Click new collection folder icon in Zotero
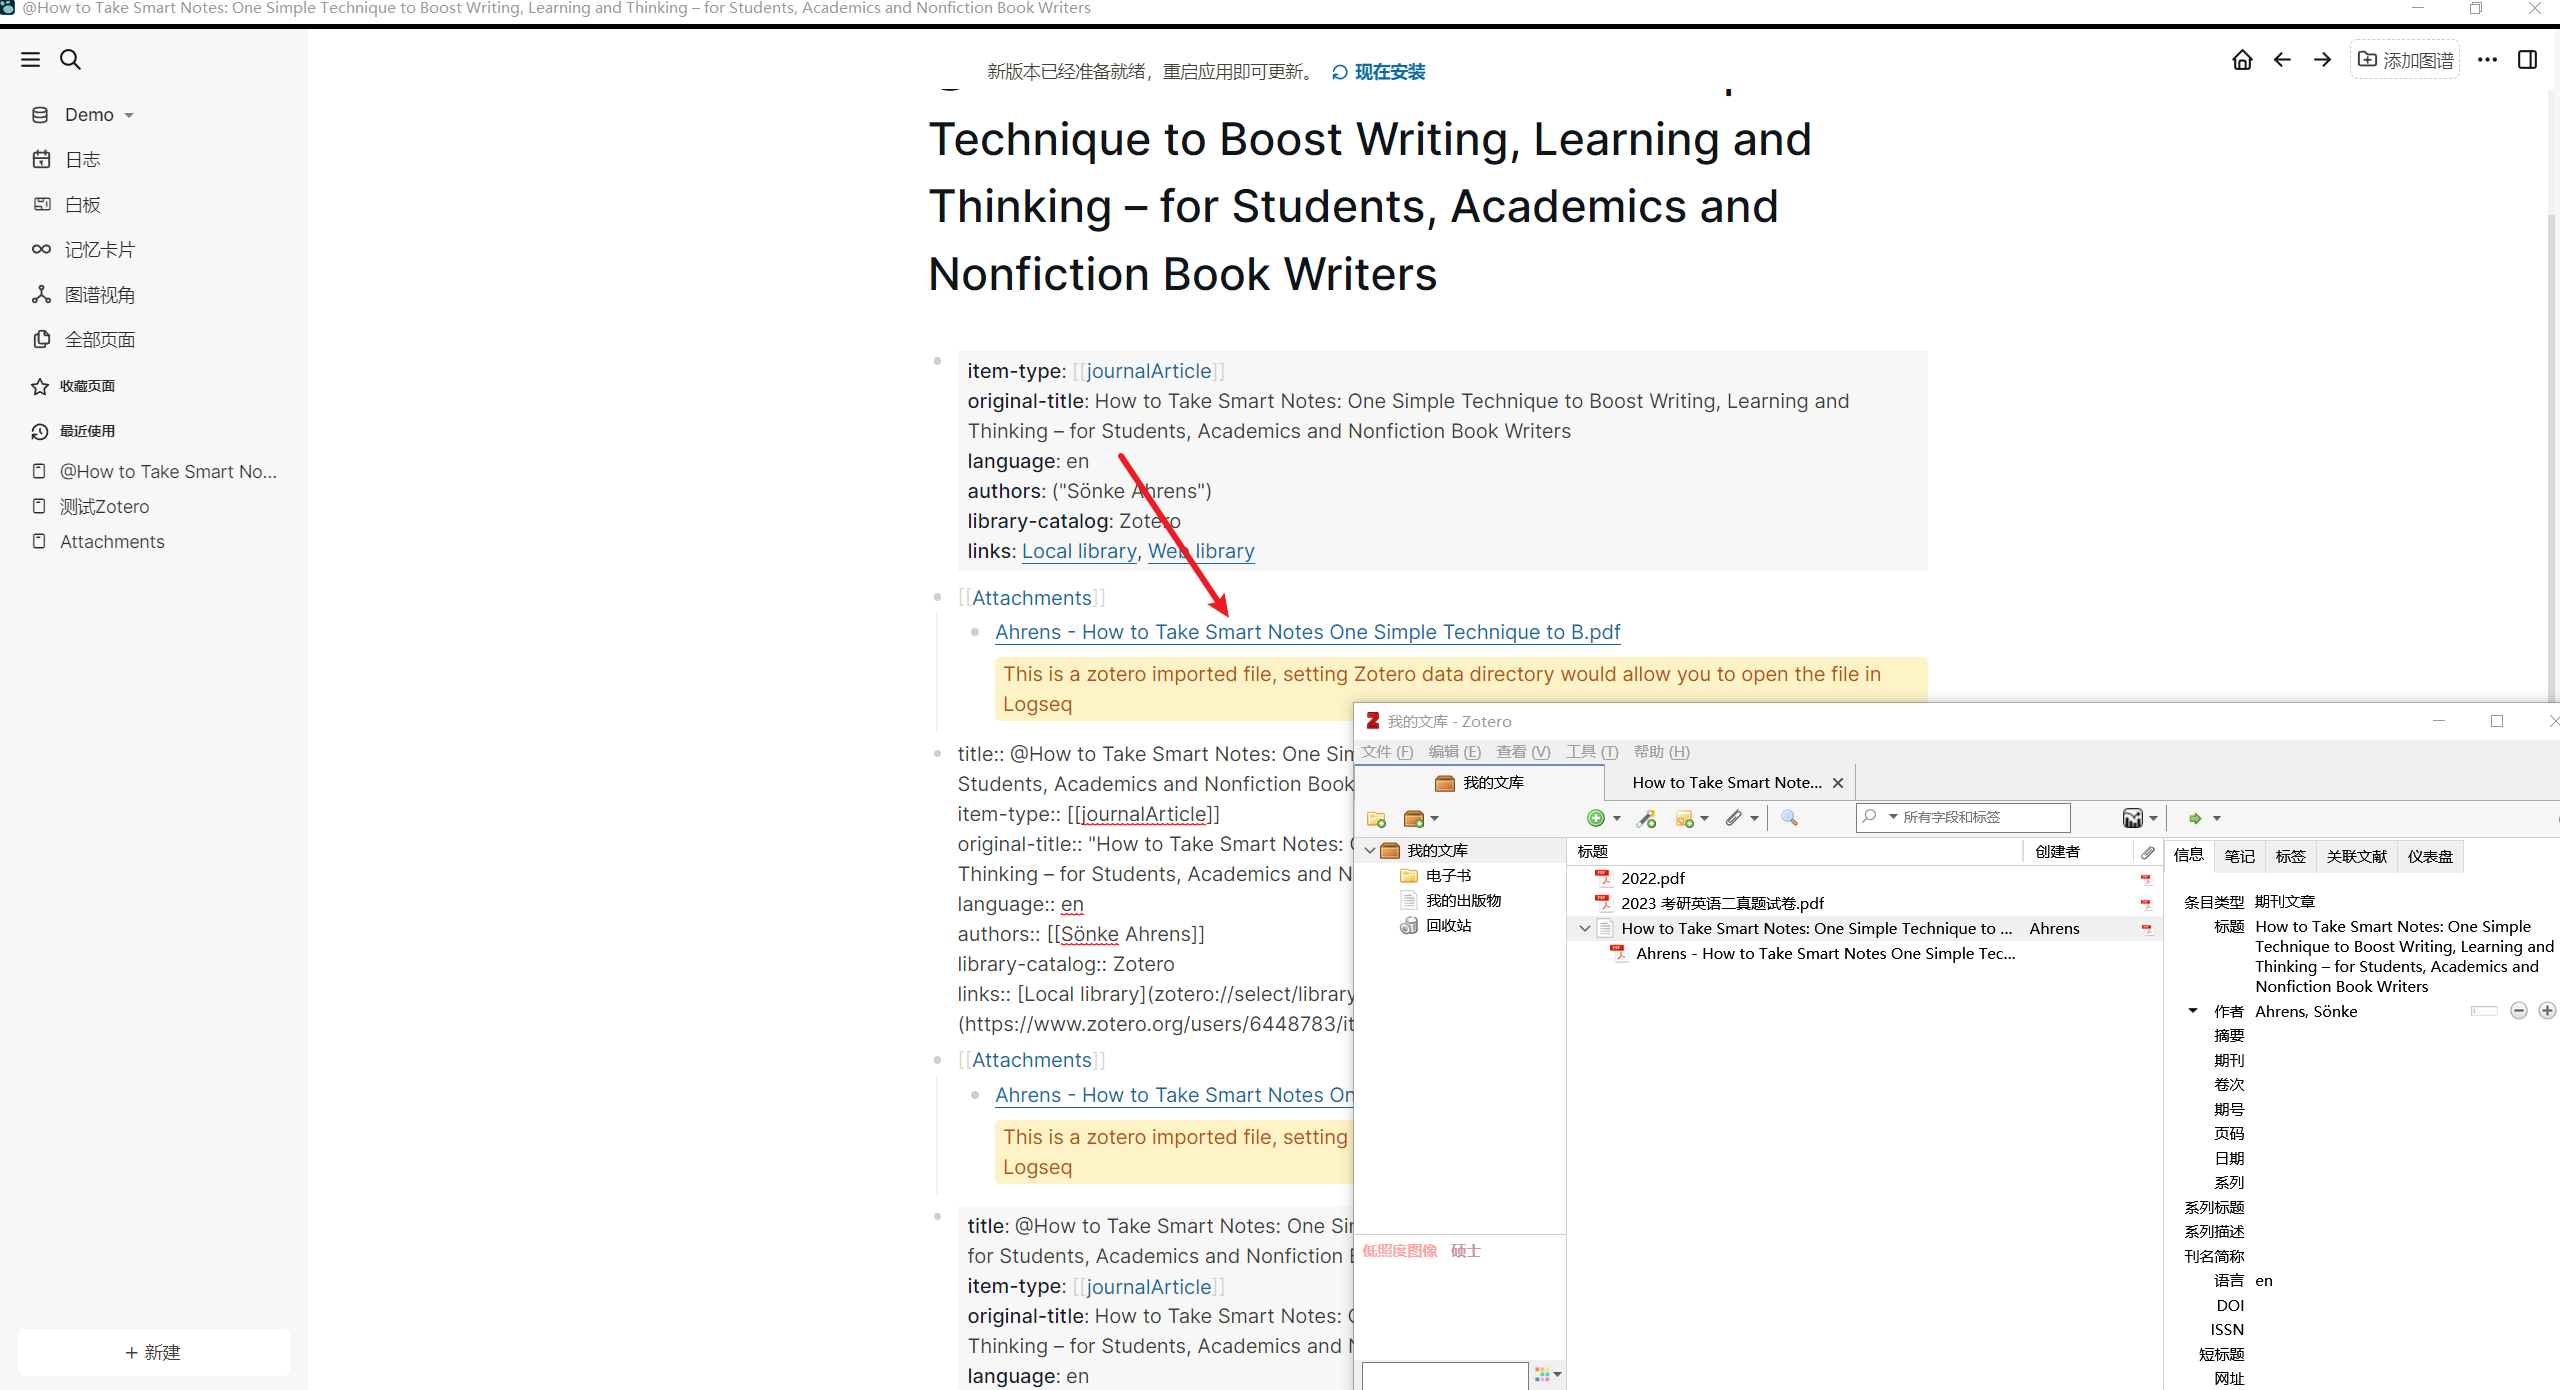This screenshot has height=1390, width=2560. 1376,819
